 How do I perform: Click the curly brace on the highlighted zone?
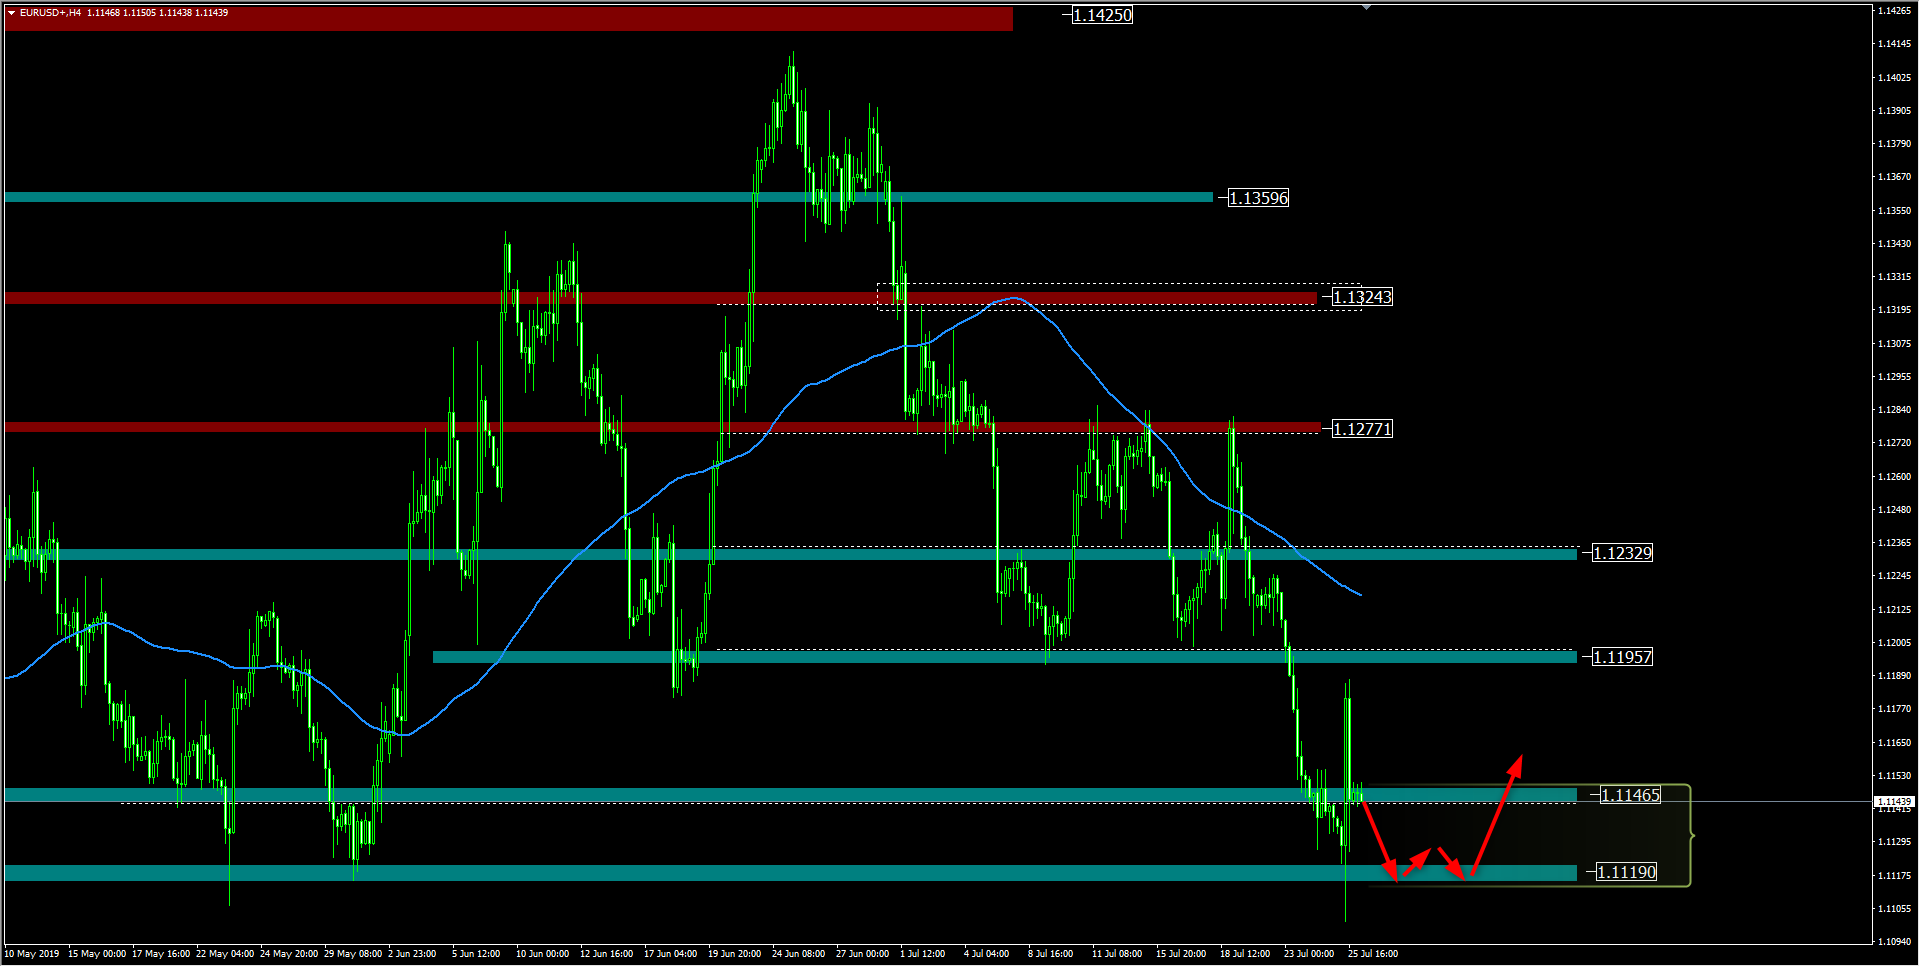[x=1691, y=835]
